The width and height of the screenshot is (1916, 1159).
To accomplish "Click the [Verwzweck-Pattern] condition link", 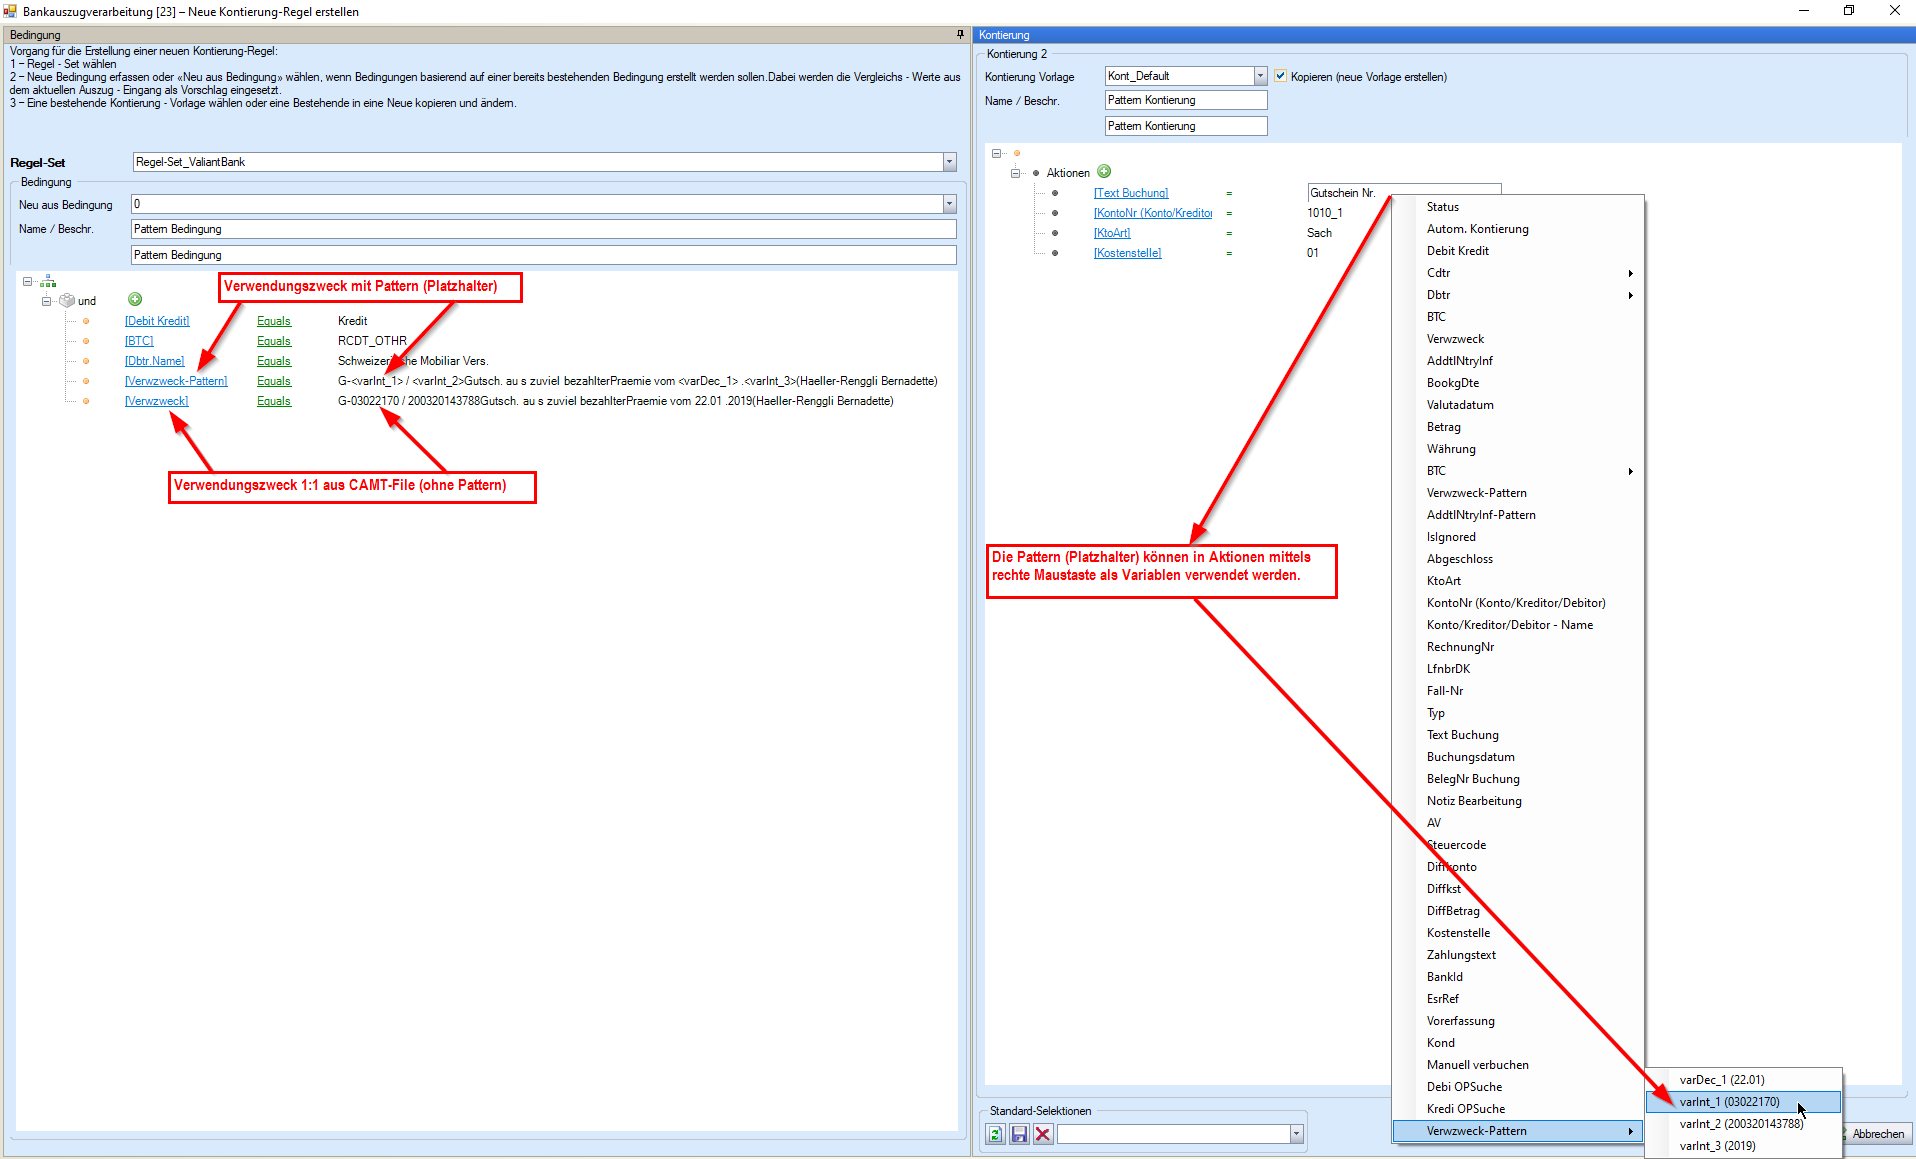I will click(x=176, y=381).
